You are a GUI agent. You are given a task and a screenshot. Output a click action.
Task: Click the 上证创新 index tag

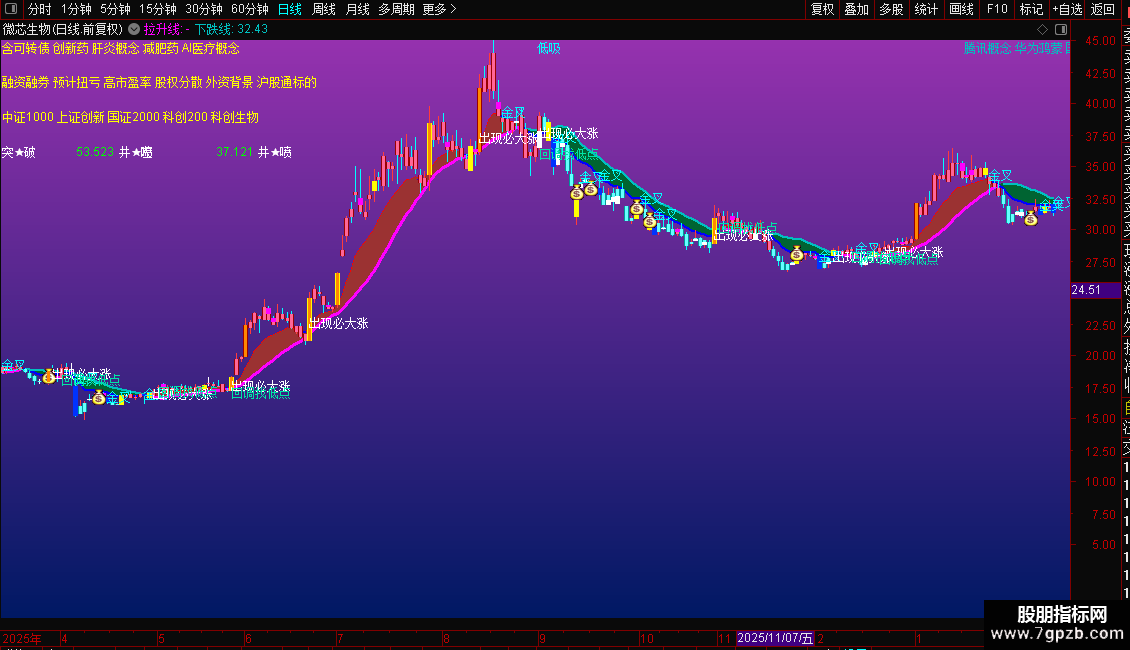tap(80, 117)
